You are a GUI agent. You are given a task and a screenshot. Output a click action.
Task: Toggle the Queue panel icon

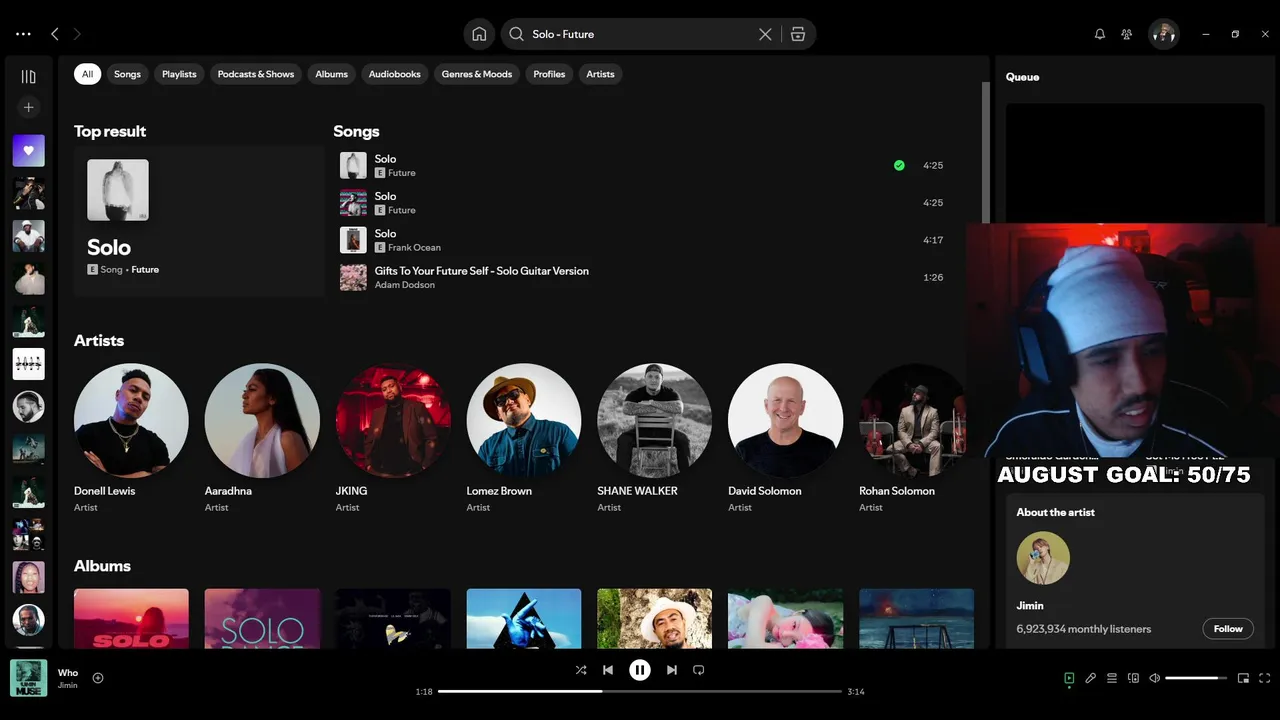pos(1112,678)
